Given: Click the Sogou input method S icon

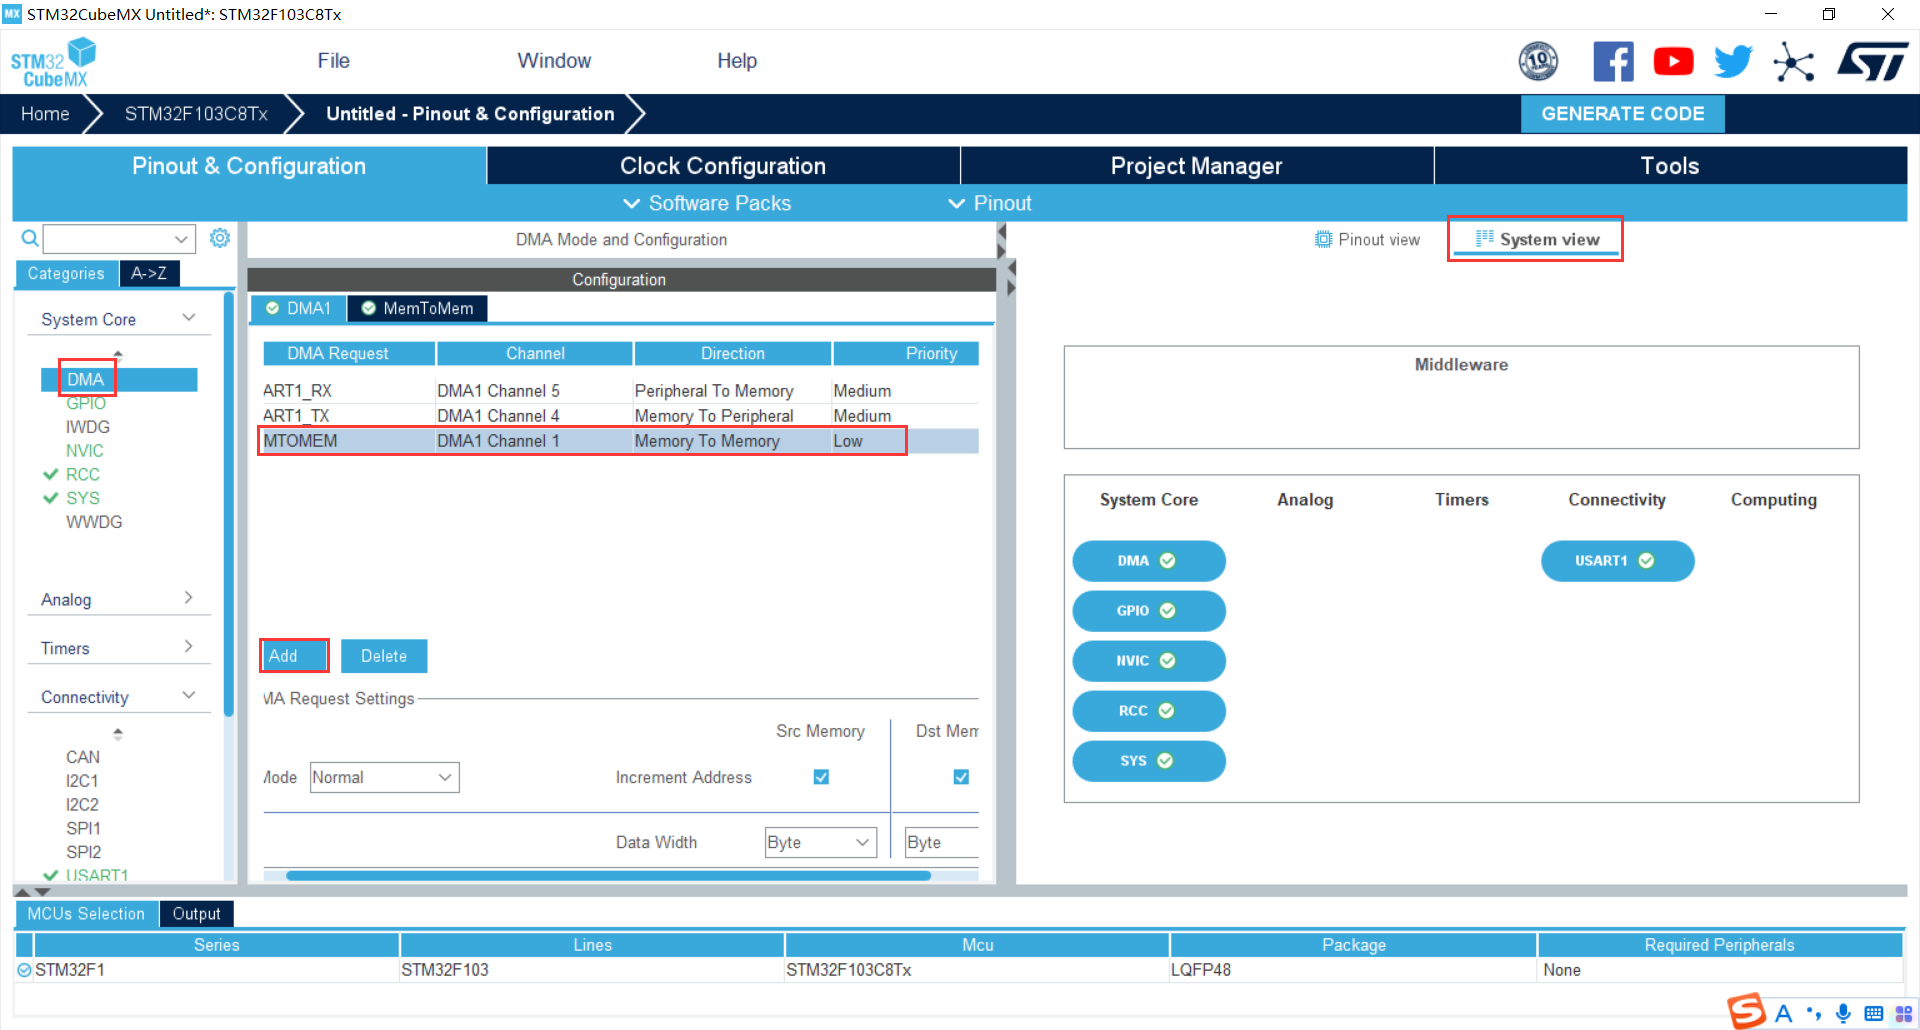Looking at the screenshot, I should [1747, 1011].
